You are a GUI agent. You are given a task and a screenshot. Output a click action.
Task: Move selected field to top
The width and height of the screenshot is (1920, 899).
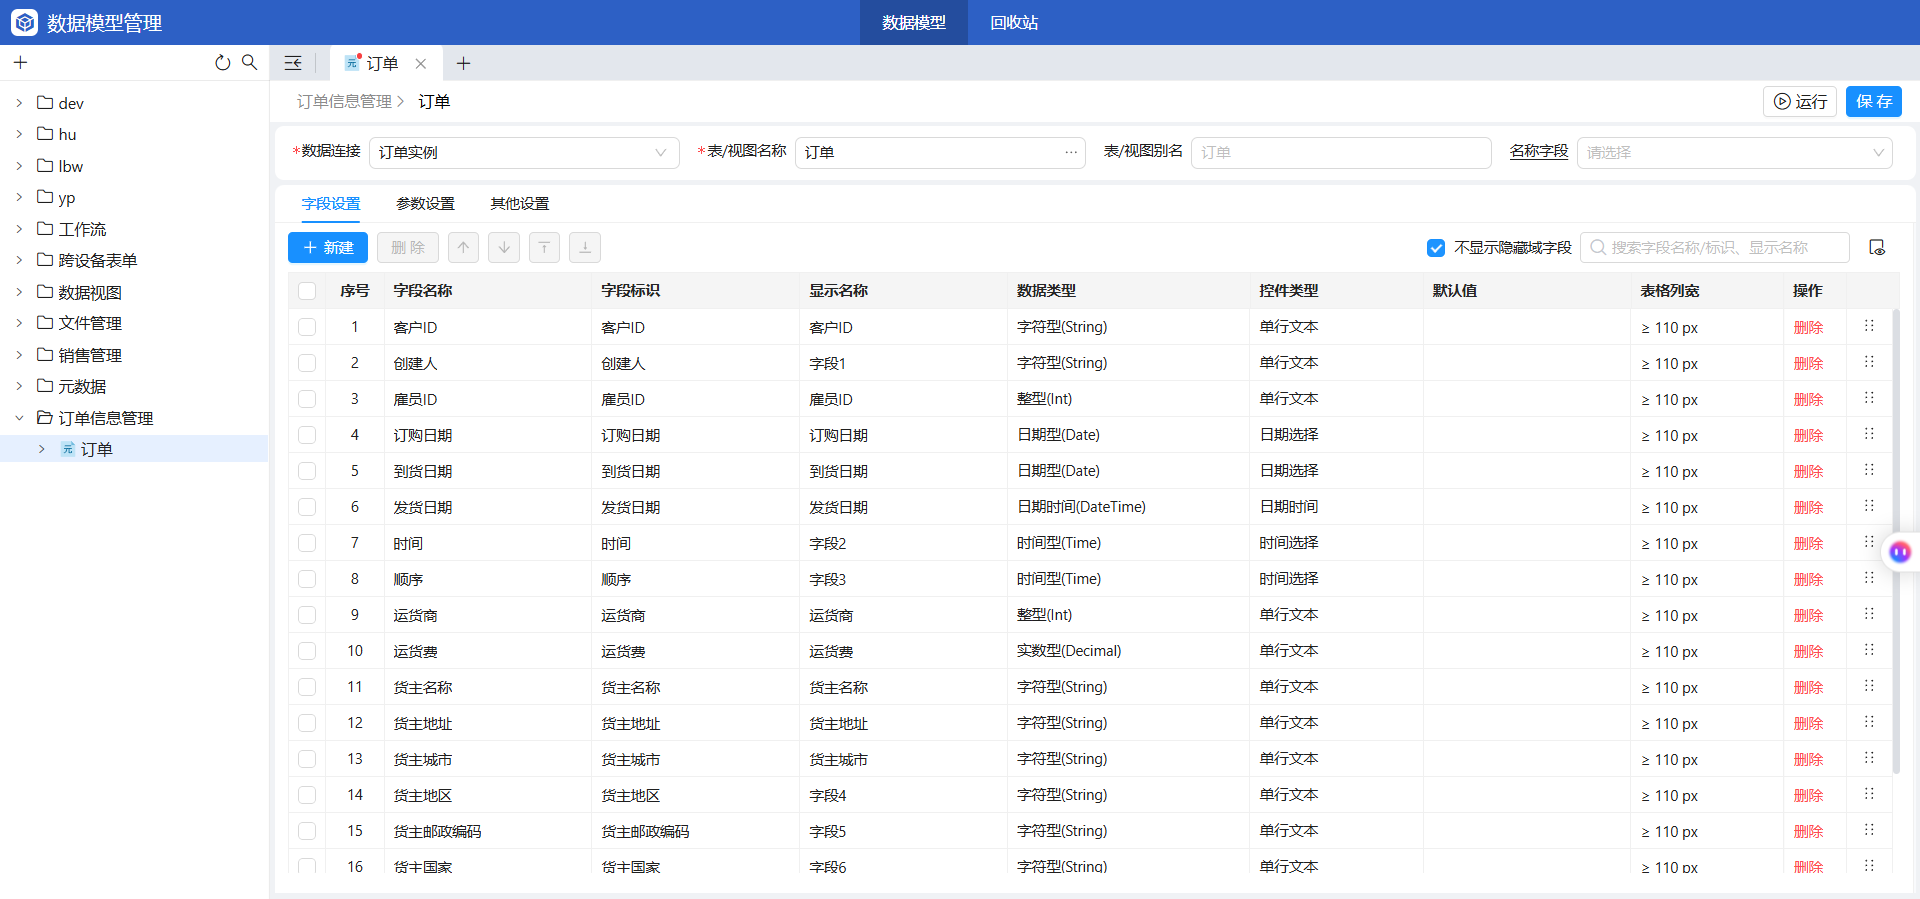click(x=544, y=247)
